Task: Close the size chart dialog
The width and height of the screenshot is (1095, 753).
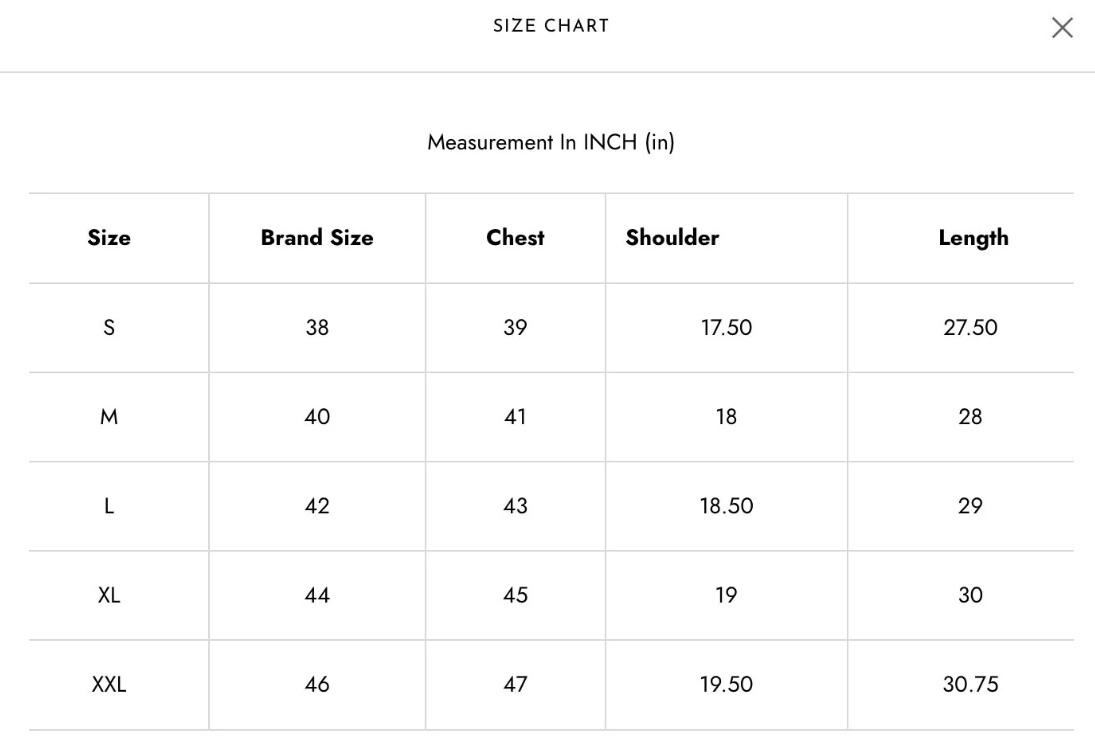Action: coord(1062,28)
